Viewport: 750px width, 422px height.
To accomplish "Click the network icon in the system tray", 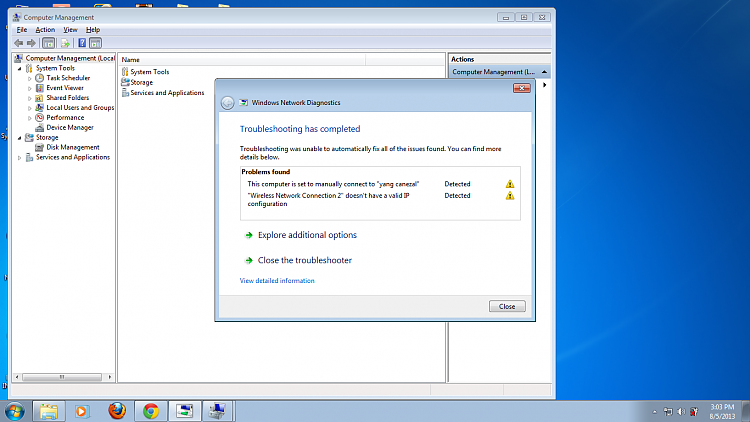I will 668,411.
